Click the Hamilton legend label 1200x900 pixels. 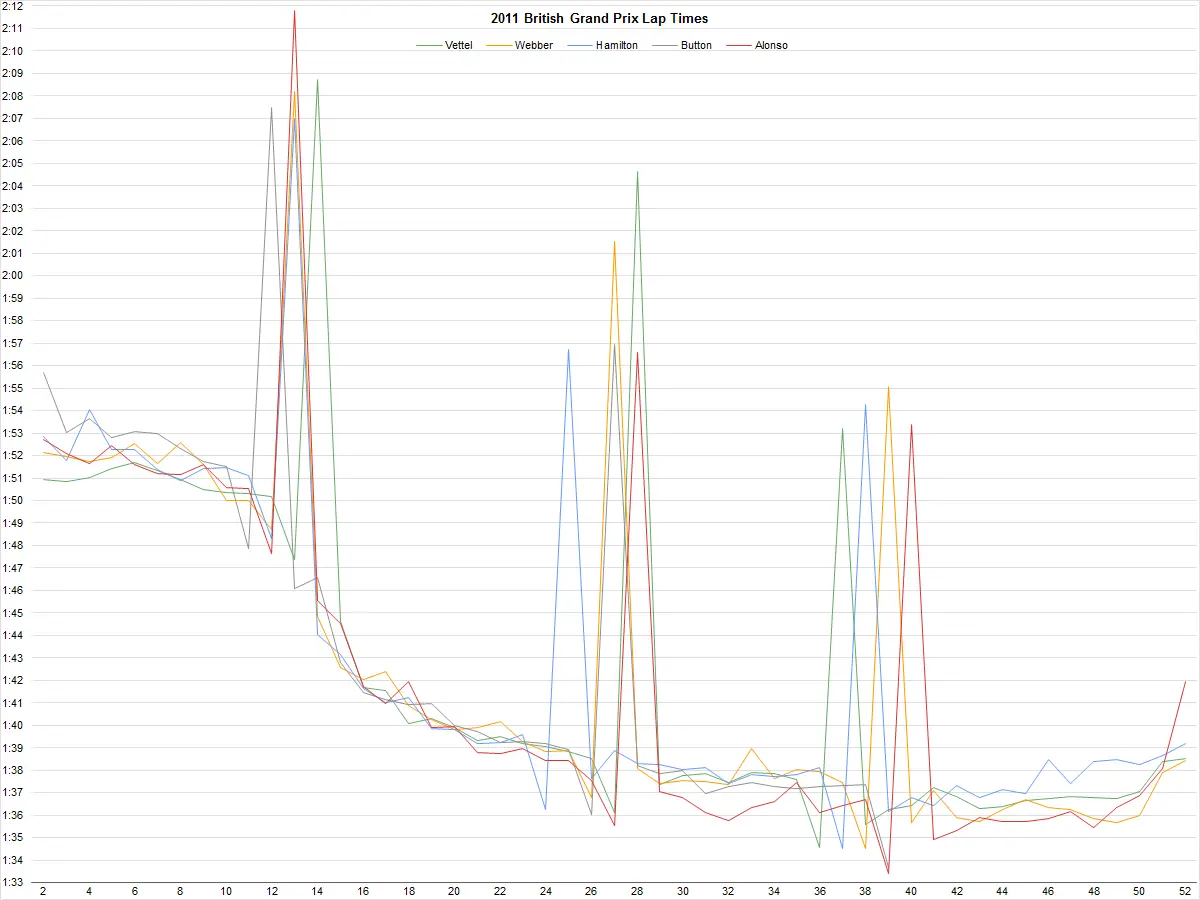pyautogui.click(x=616, y=45)
